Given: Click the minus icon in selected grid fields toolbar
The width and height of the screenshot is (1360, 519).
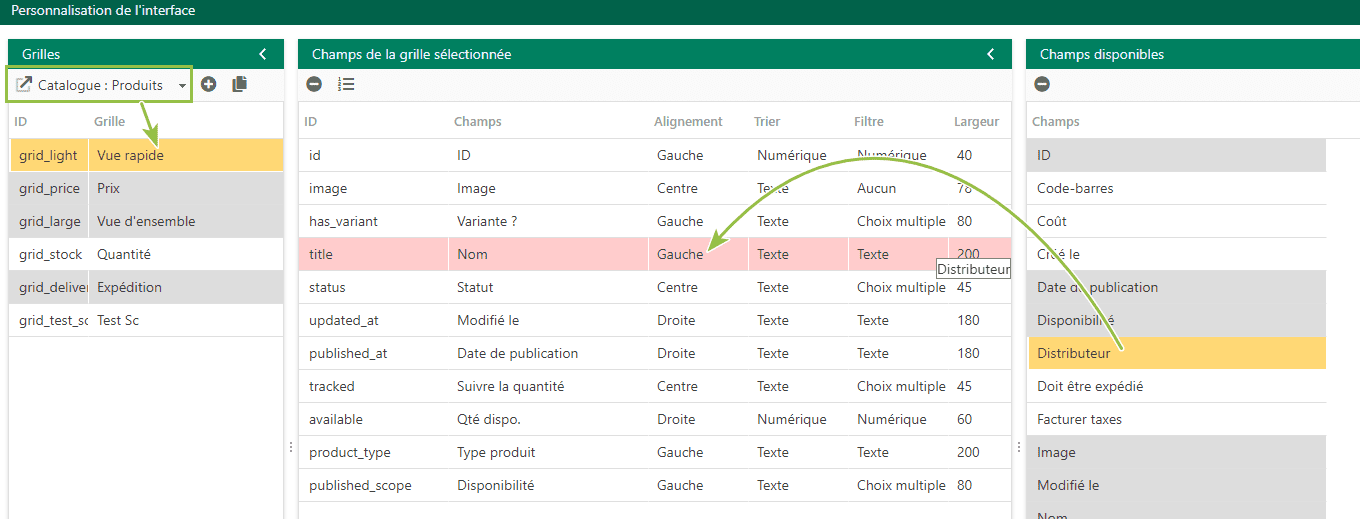Looking at the screenshot, I should (x=314, y=85).
